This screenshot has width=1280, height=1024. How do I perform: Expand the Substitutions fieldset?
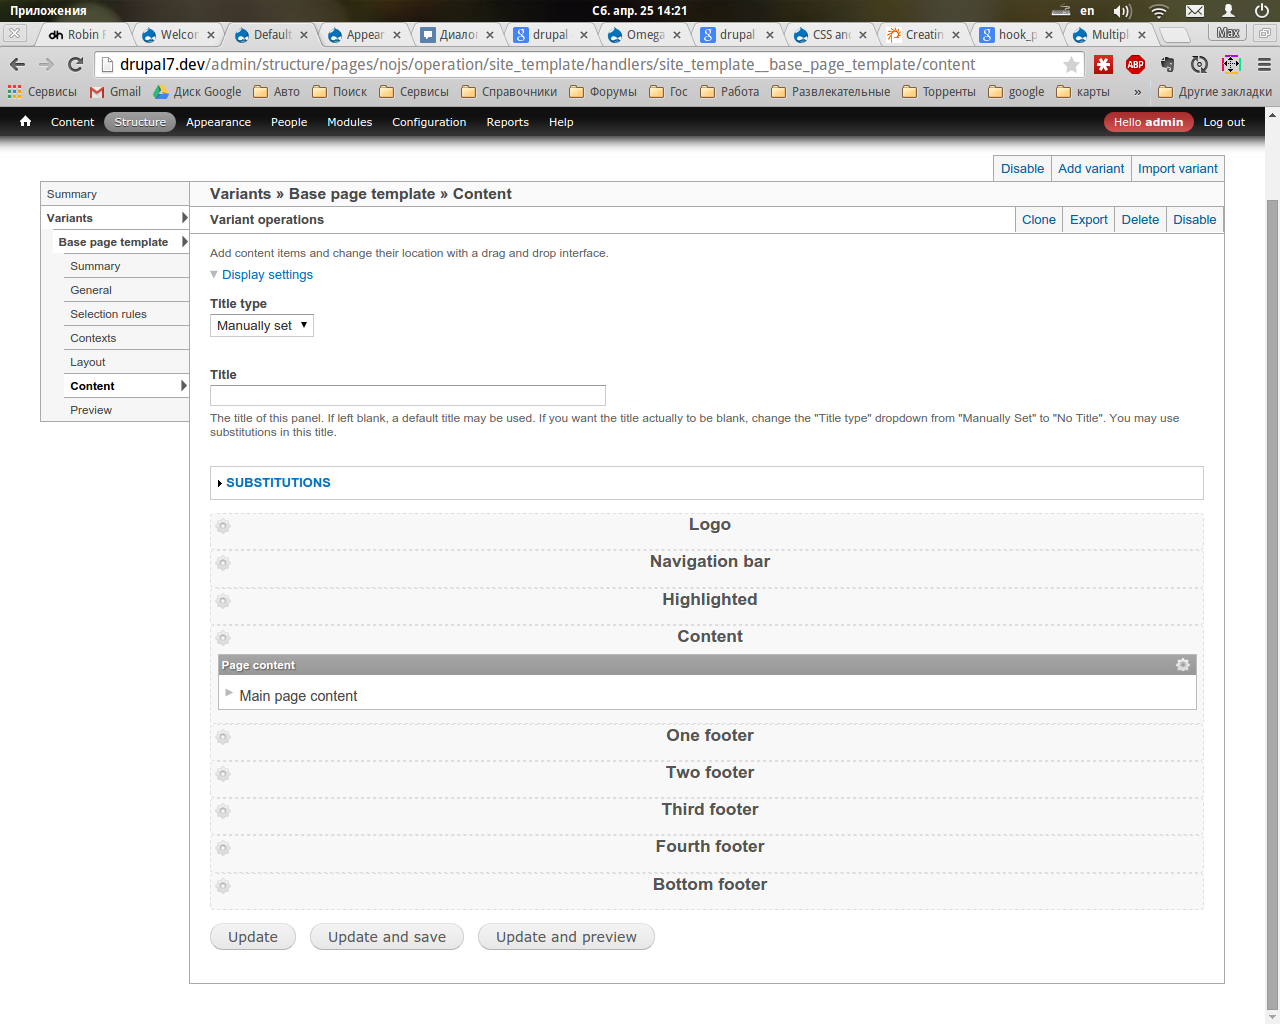click(278, 483)
